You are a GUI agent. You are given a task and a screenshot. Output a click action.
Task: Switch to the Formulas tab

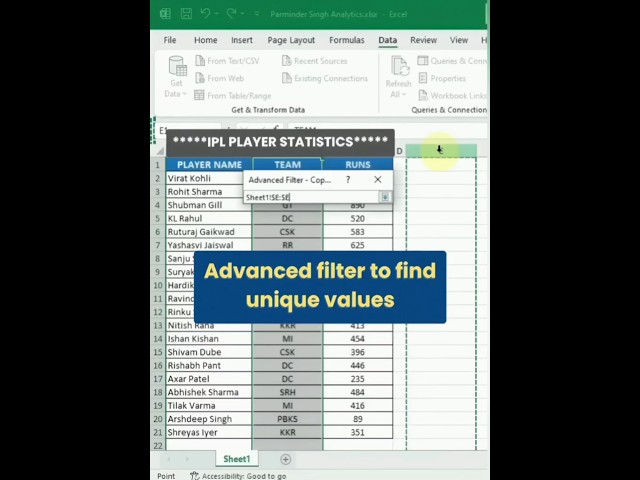[347, 40]
